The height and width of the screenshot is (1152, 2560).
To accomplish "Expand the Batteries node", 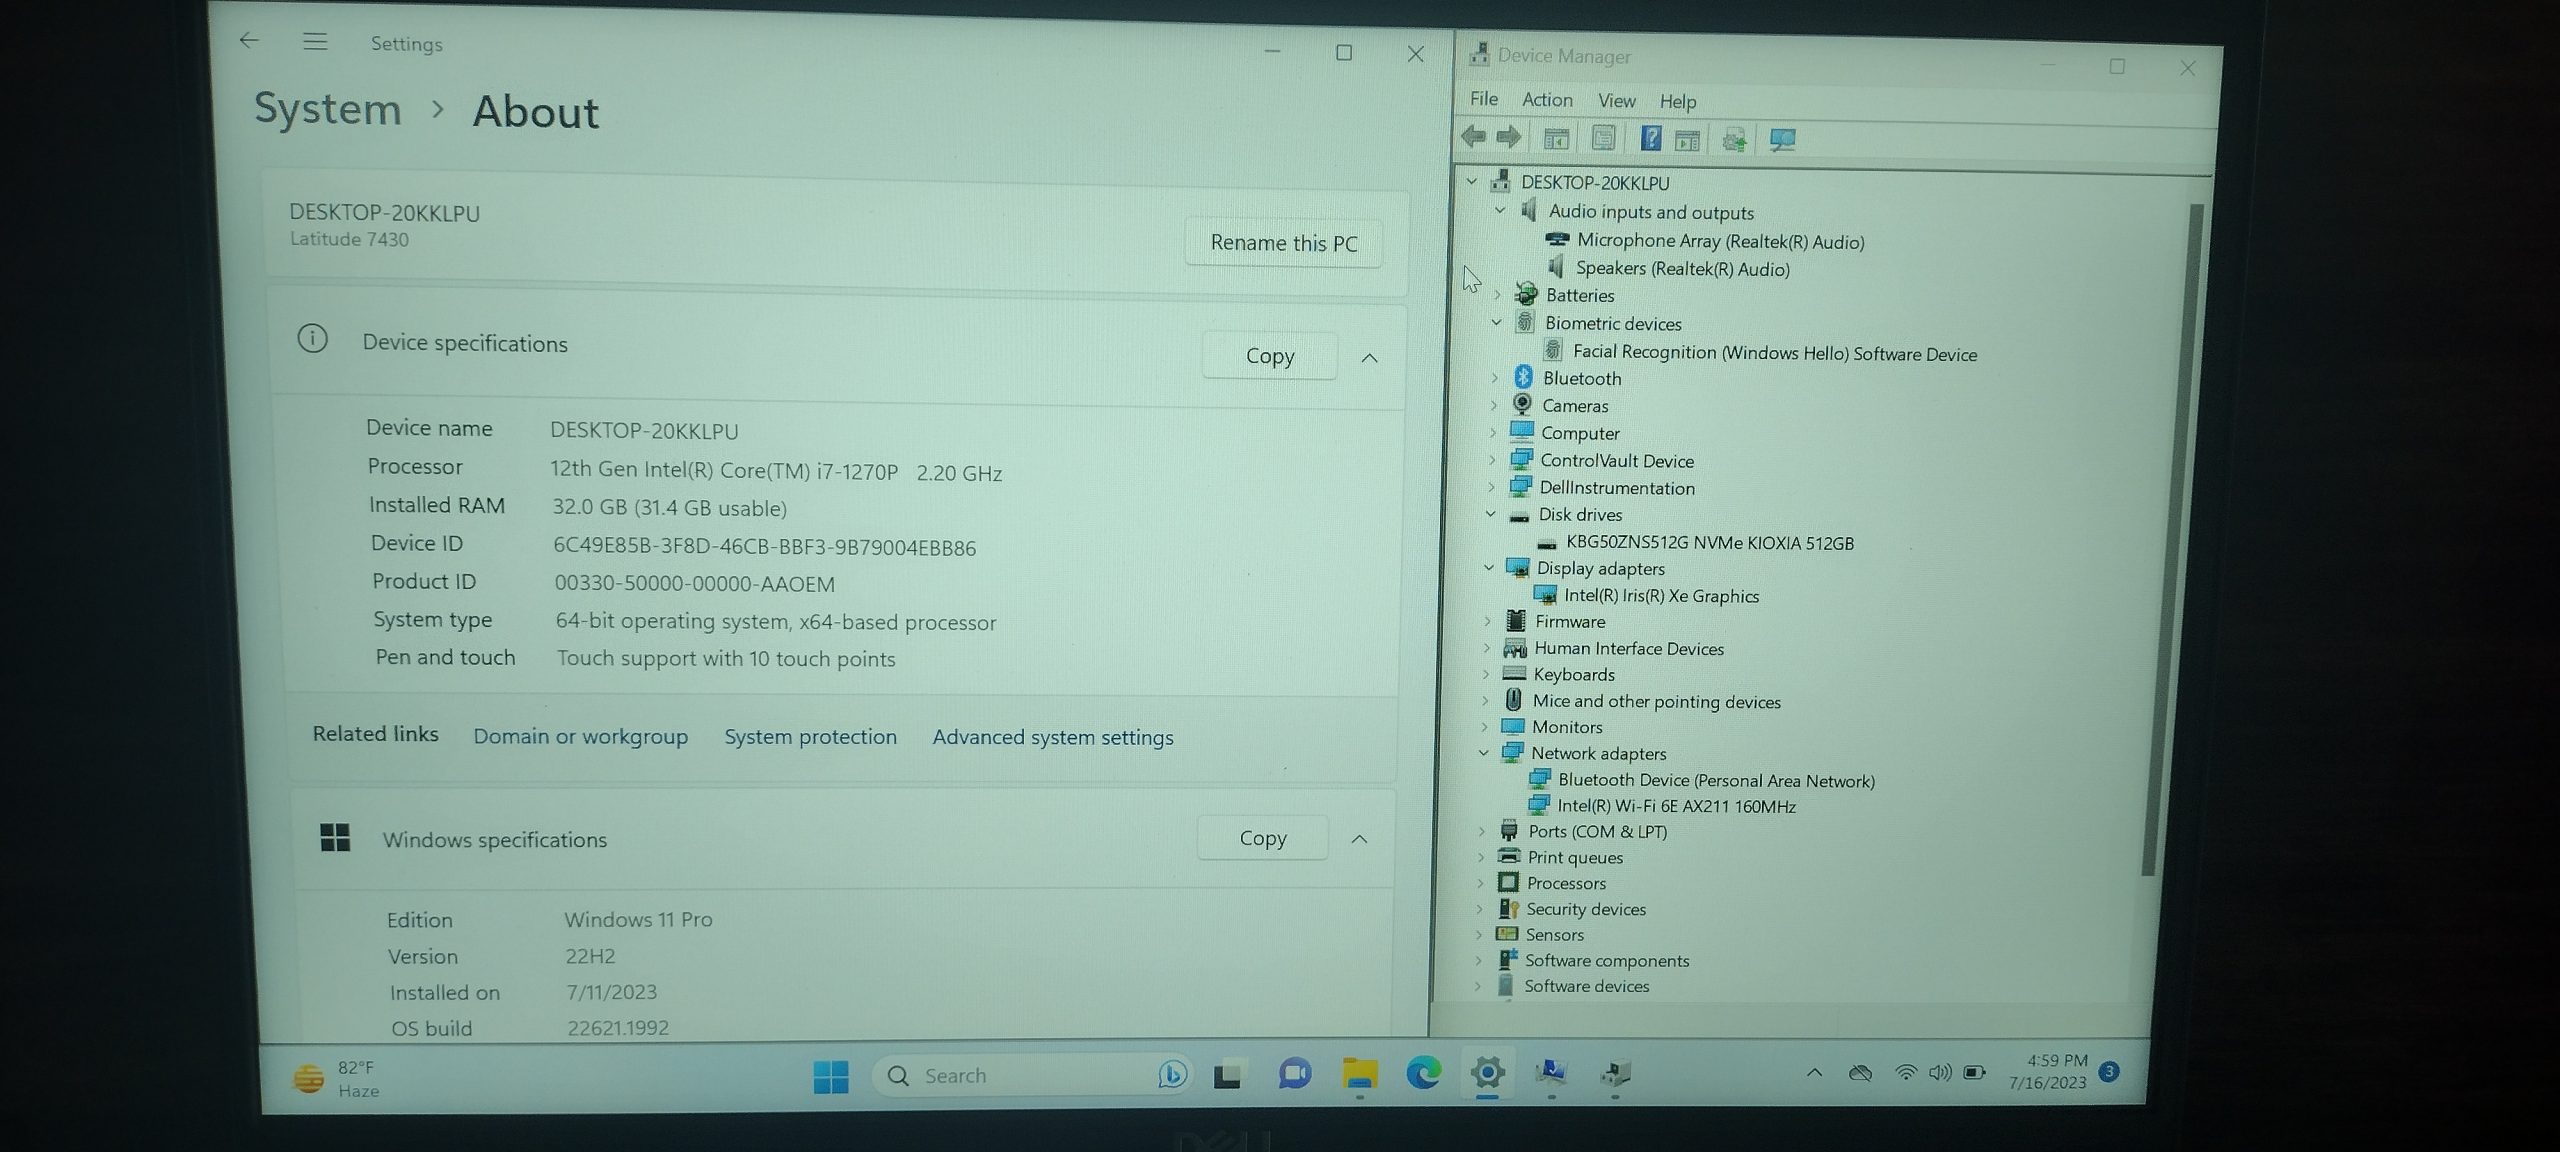I will pyautogui.click(x=1497, y=295).
